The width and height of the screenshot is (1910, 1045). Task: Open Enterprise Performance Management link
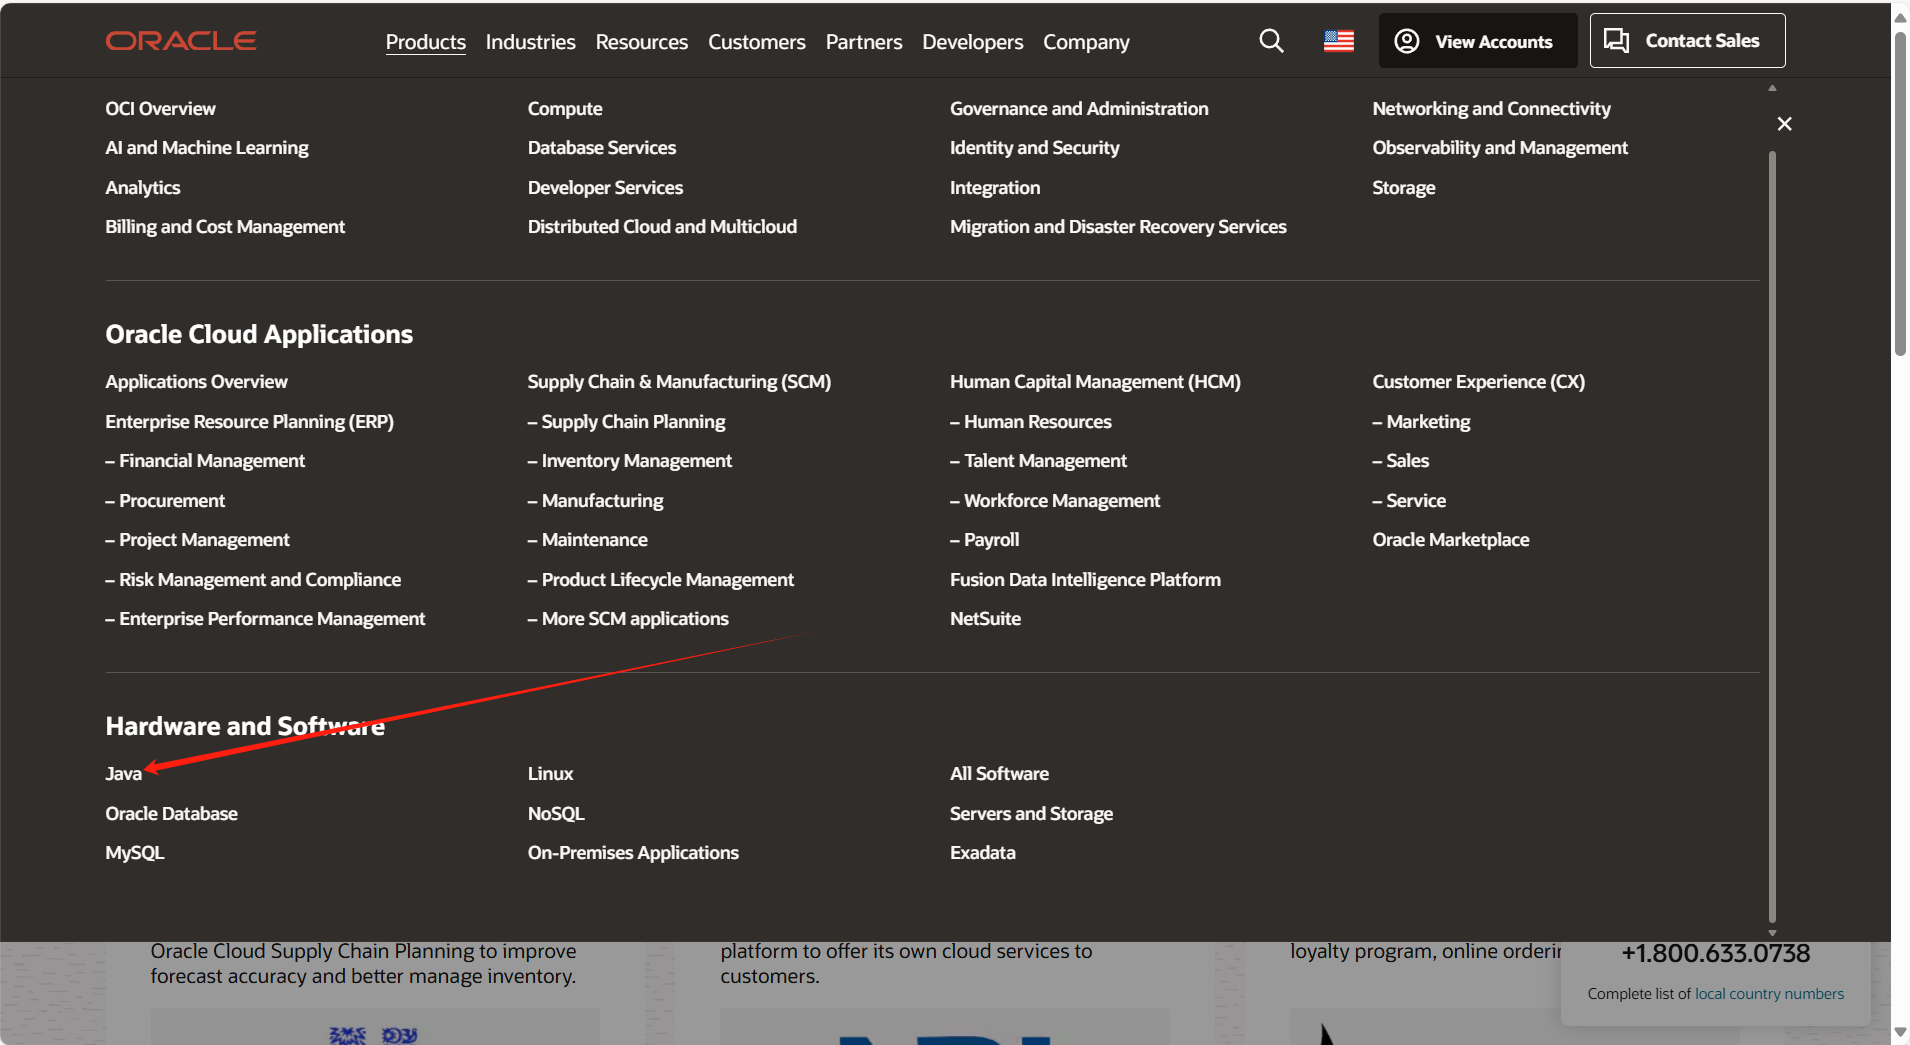(x=265, y=619)
